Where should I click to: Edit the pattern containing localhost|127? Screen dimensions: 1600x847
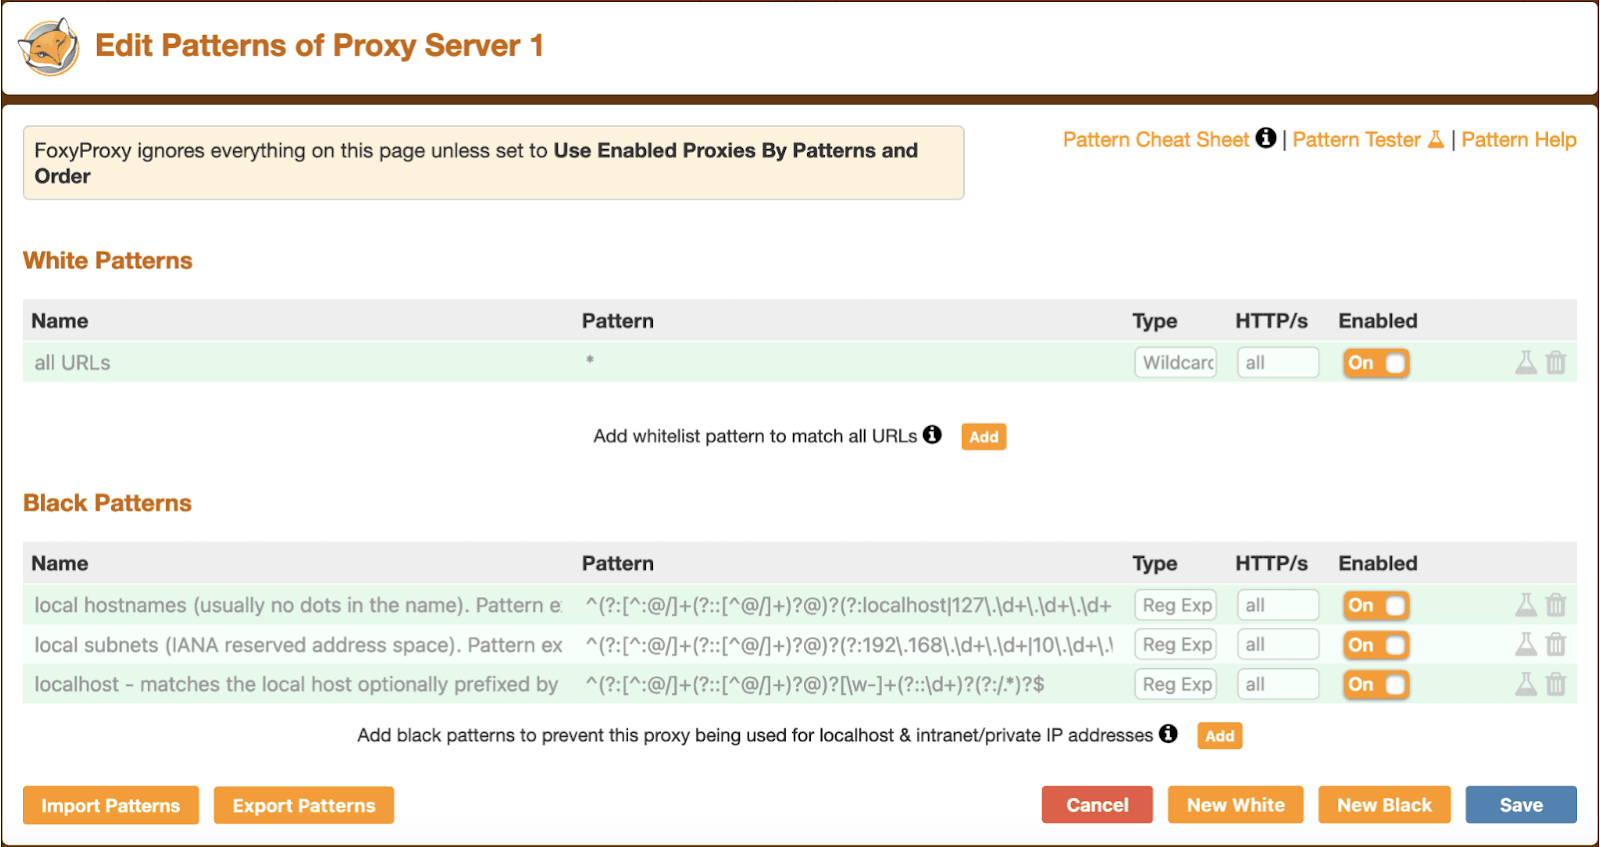[x=848, y=605]
